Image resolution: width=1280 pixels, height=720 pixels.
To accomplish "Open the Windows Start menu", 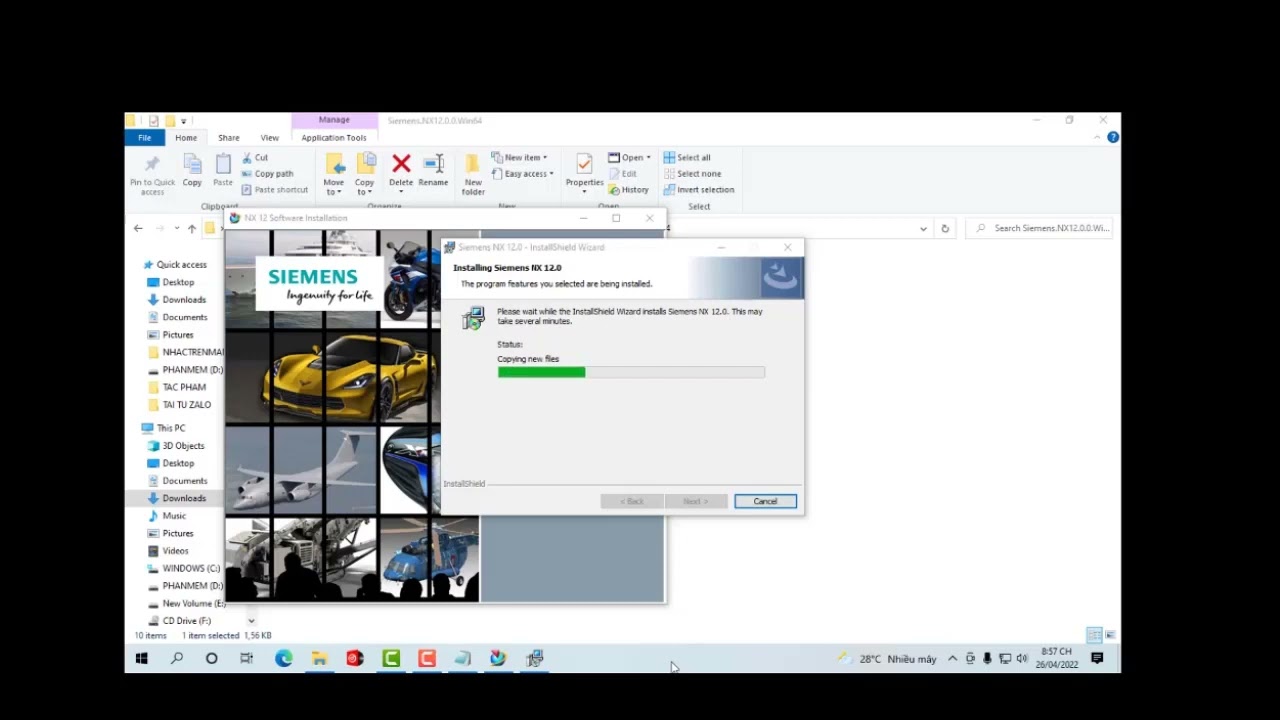I will [141, 658].
